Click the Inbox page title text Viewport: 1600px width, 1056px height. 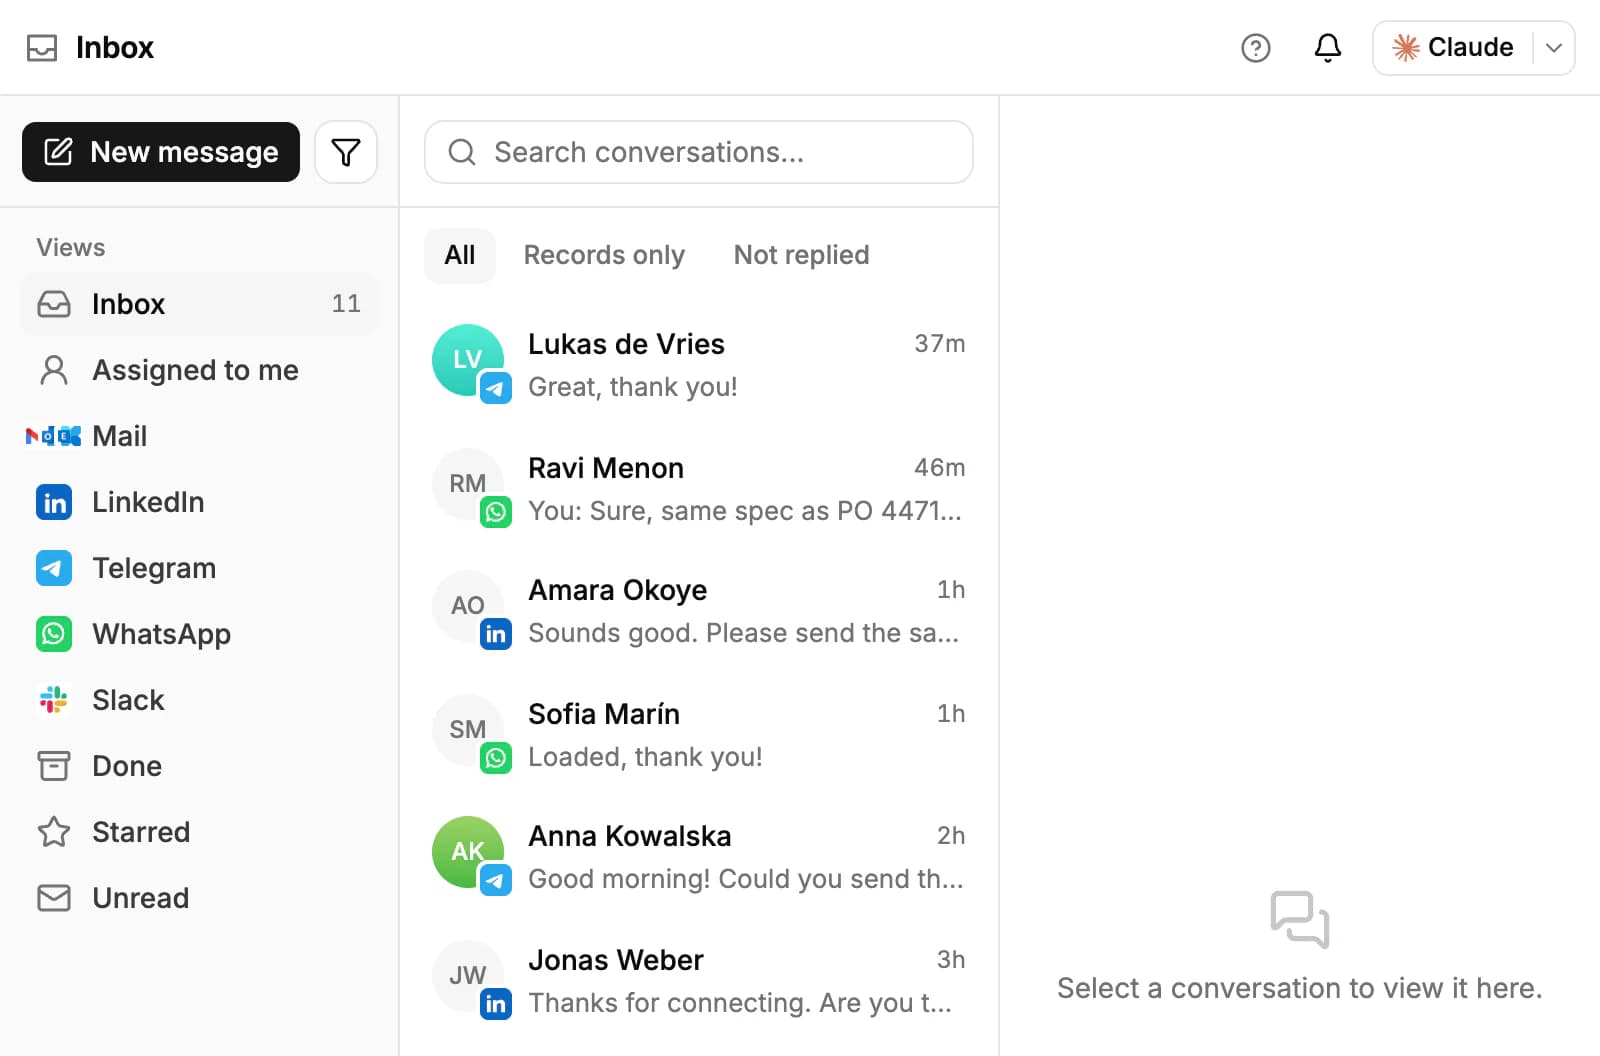click(x=115, y=48)
